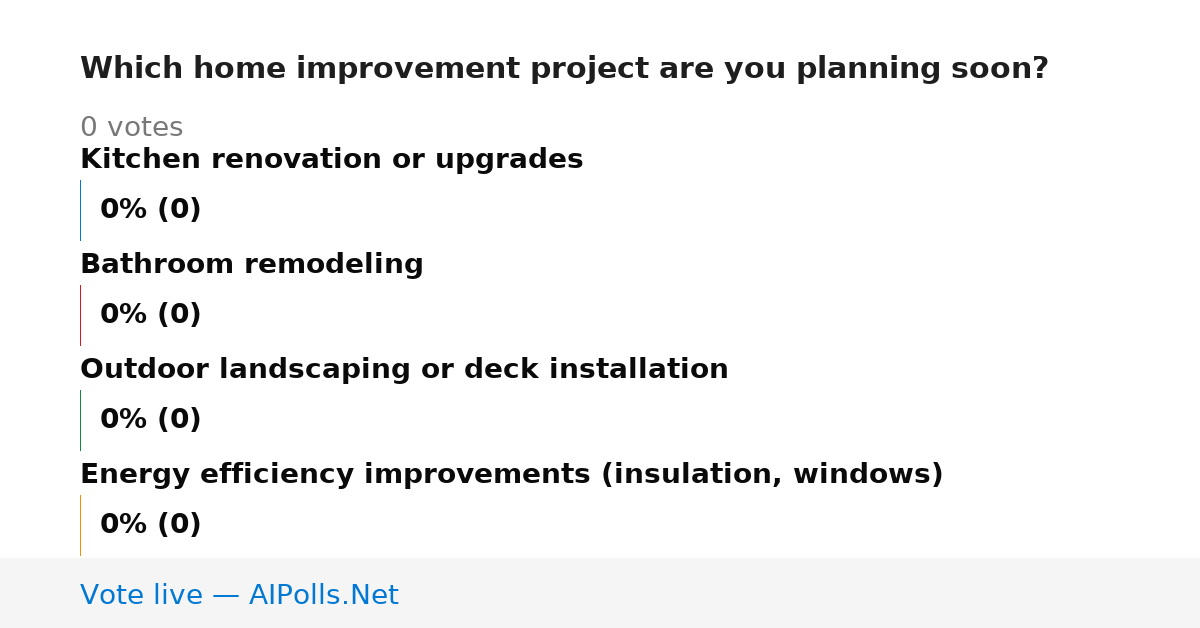
Task: Click the 'Vote live' words in the footer
Action: [141, 596]
